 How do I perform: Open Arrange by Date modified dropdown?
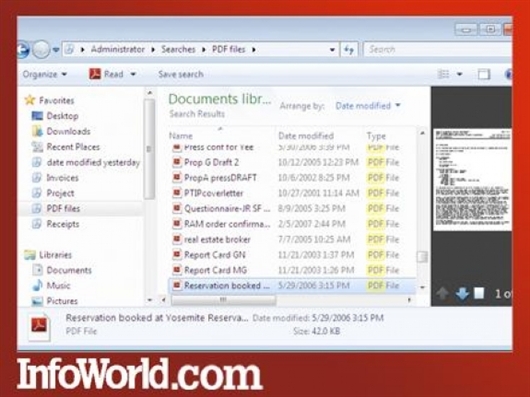tap(368, 106)
